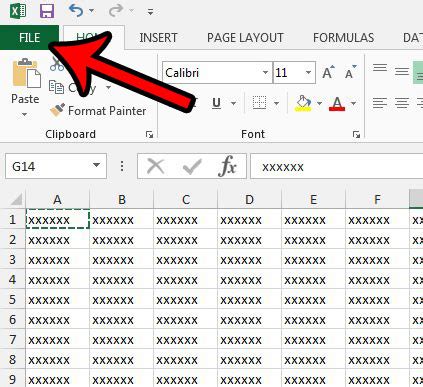Image resolution: width=423 pixels, height=387 pixels.
Task: Click the formula bar containing xxxxxx
Action: [x=337, y=166]
